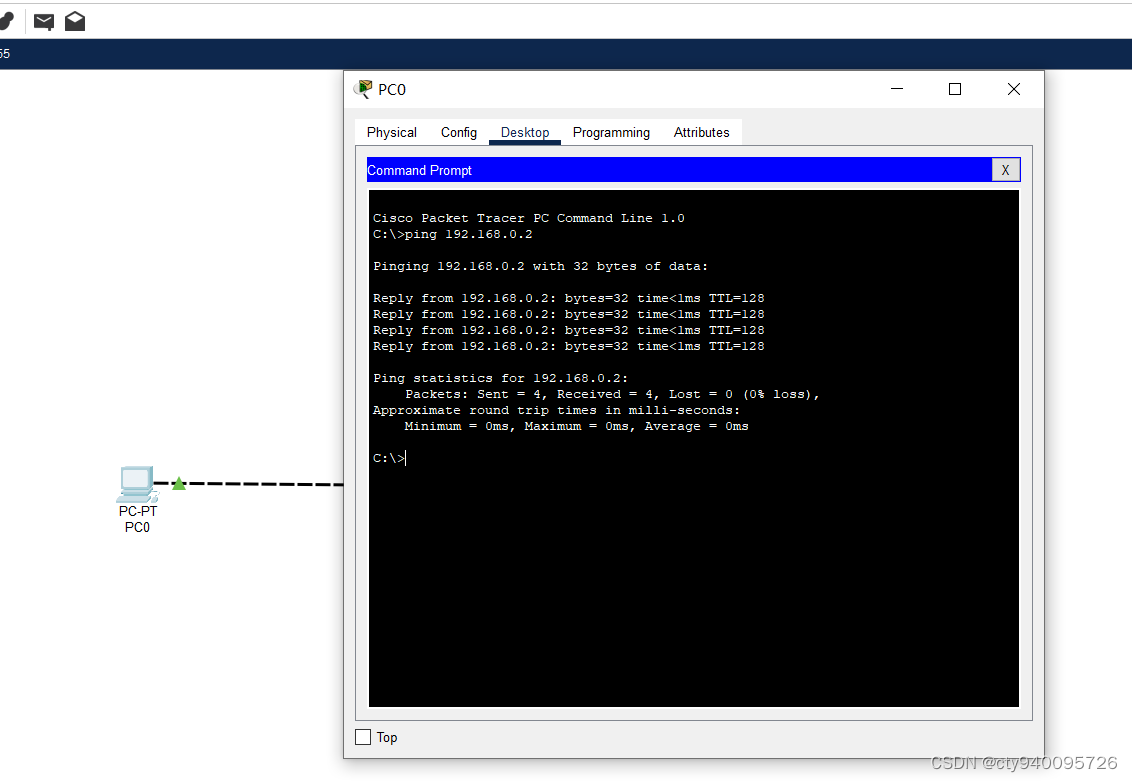Click 'Ping statistics for 192.168.0.2:' text

[500, 378]
